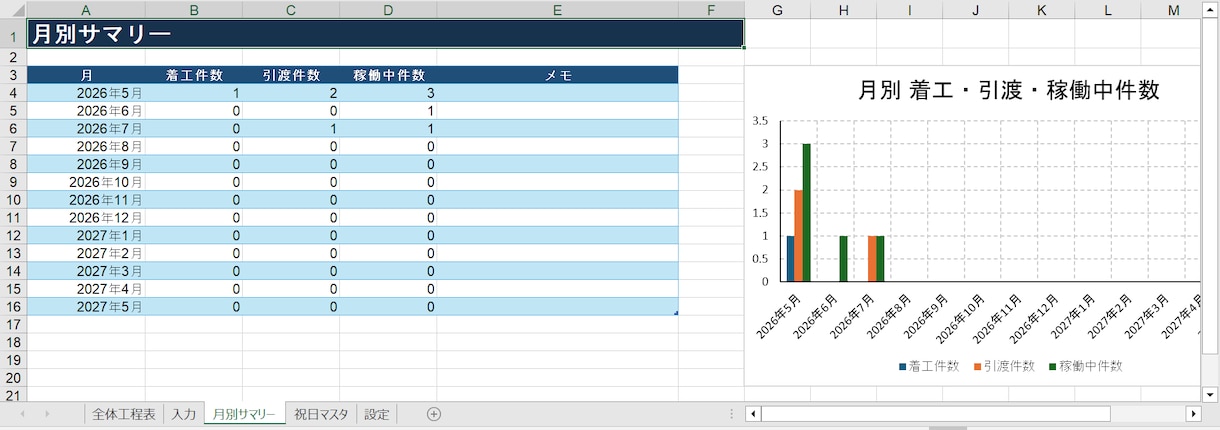Click the green 2026年6月 bar in chart
Viewport: 1220px width, 430px height.
844,259
